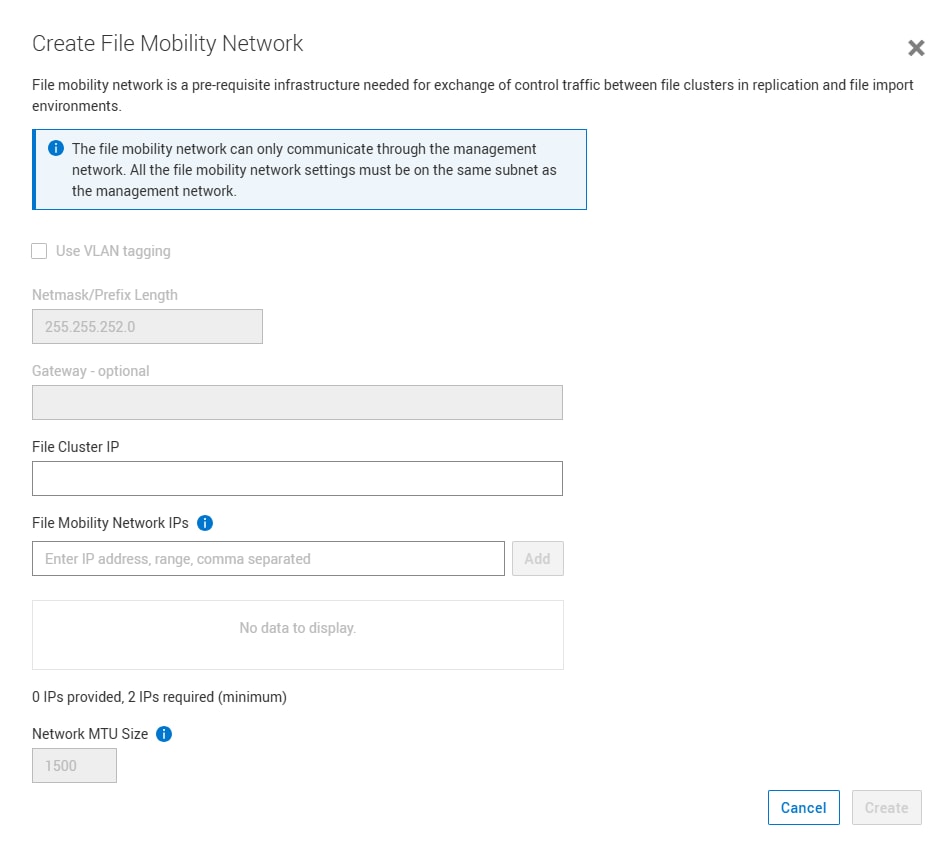The height and width of the screenshot is (841, 940).
Task: Click the 'Create File Mobility Network' title
Action: tap(168, 44)
